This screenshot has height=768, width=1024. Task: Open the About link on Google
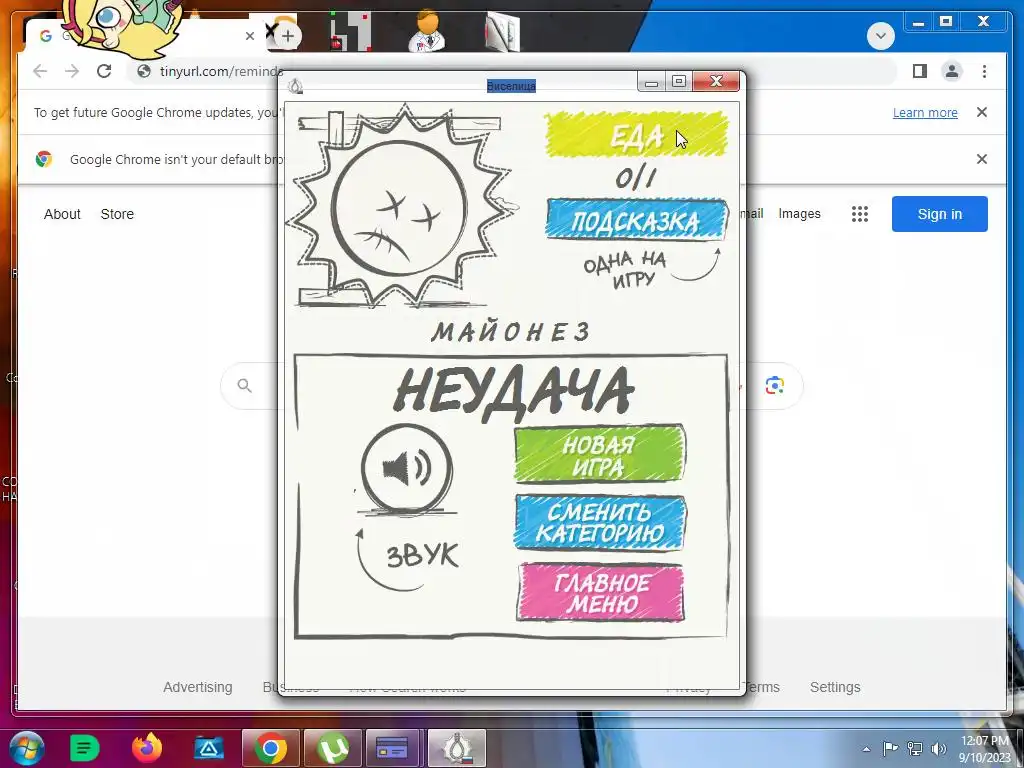(x=62, y=214)
